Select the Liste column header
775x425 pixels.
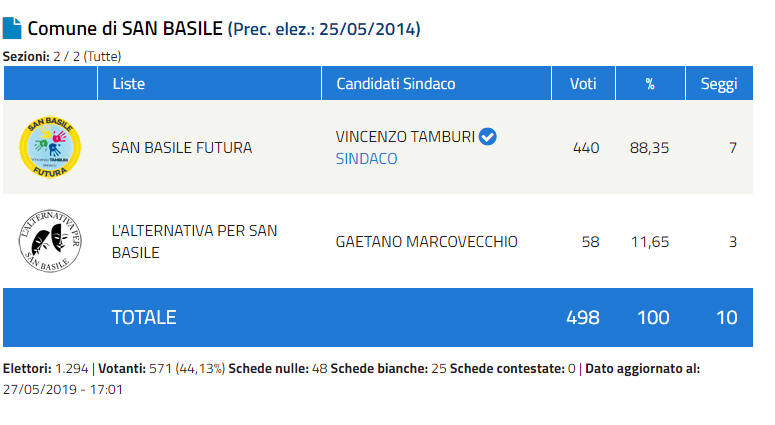pyautogui.click(x=128, y=84)
